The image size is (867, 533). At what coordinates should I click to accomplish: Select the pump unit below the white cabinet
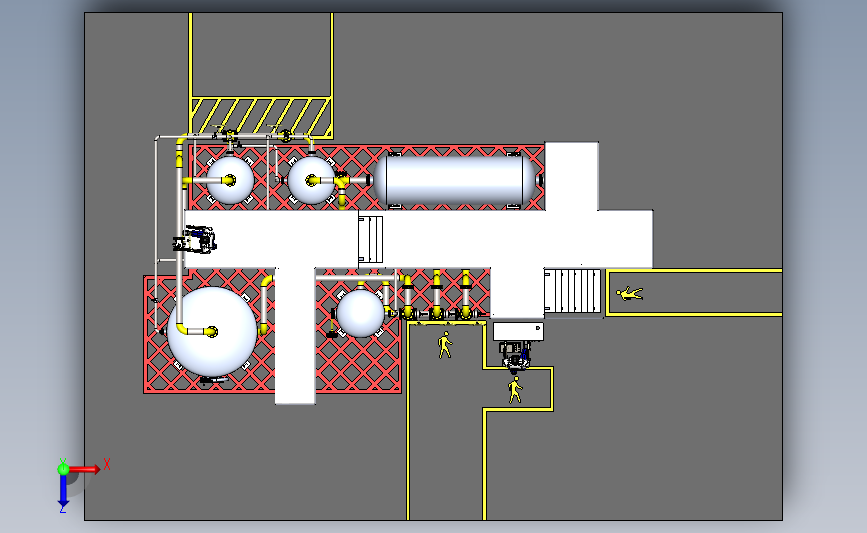(x=516, y=356)
